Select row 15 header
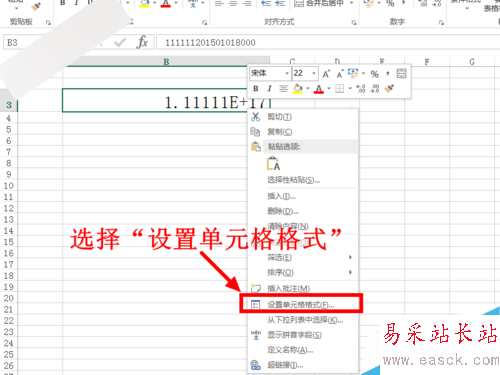Viewport: 500px width, 375px height. pyautogui.click(x=9, y=242)
